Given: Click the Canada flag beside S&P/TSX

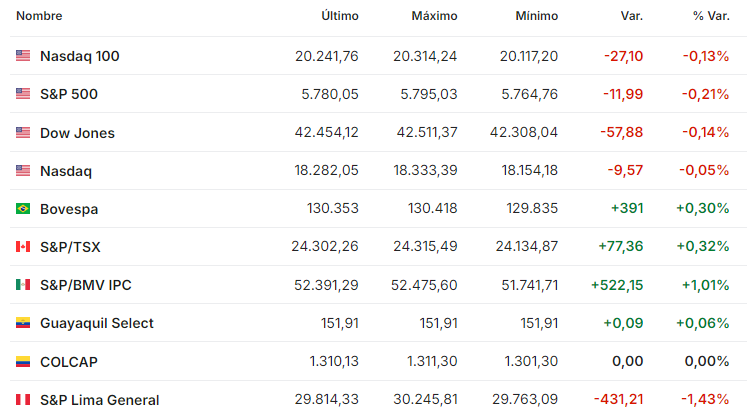Looking at the screenshot, I should (x=23, y=247).
